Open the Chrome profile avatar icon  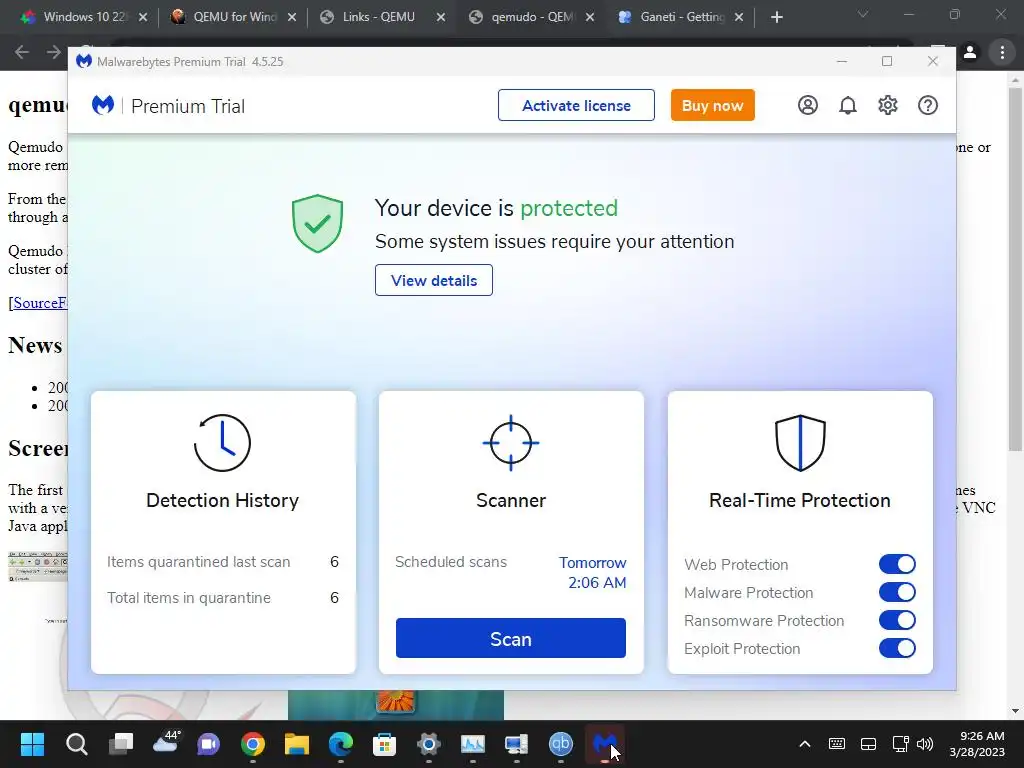970,52
